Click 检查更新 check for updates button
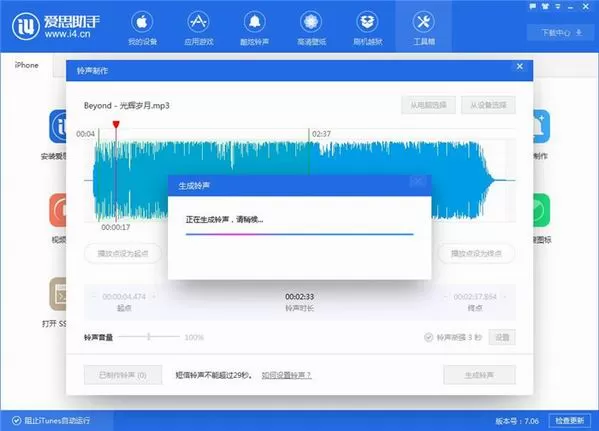Screen dimensions: 599x431 [570, 421]
